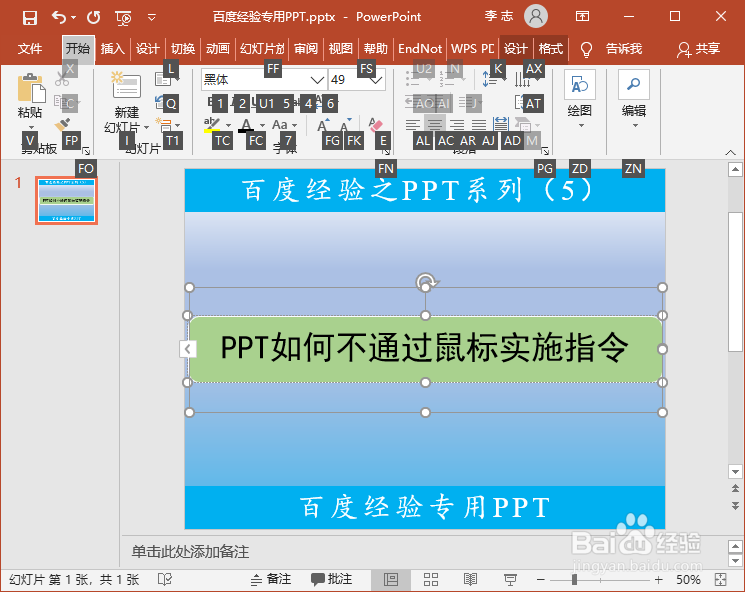Click the 50% zoom level

point(688,580)
